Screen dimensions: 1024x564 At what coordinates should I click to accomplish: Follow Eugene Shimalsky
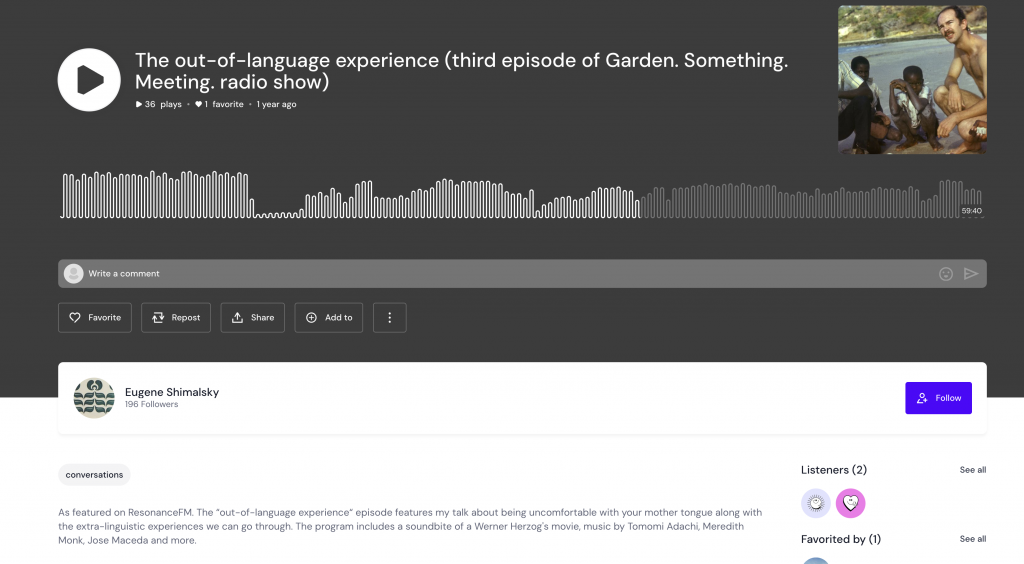point(938,398)
